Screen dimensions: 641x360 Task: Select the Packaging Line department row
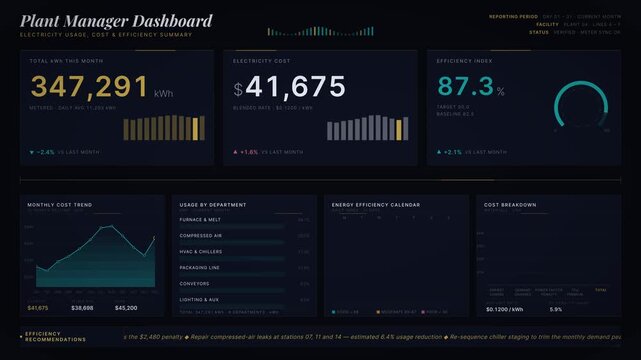tap(244, 270)
